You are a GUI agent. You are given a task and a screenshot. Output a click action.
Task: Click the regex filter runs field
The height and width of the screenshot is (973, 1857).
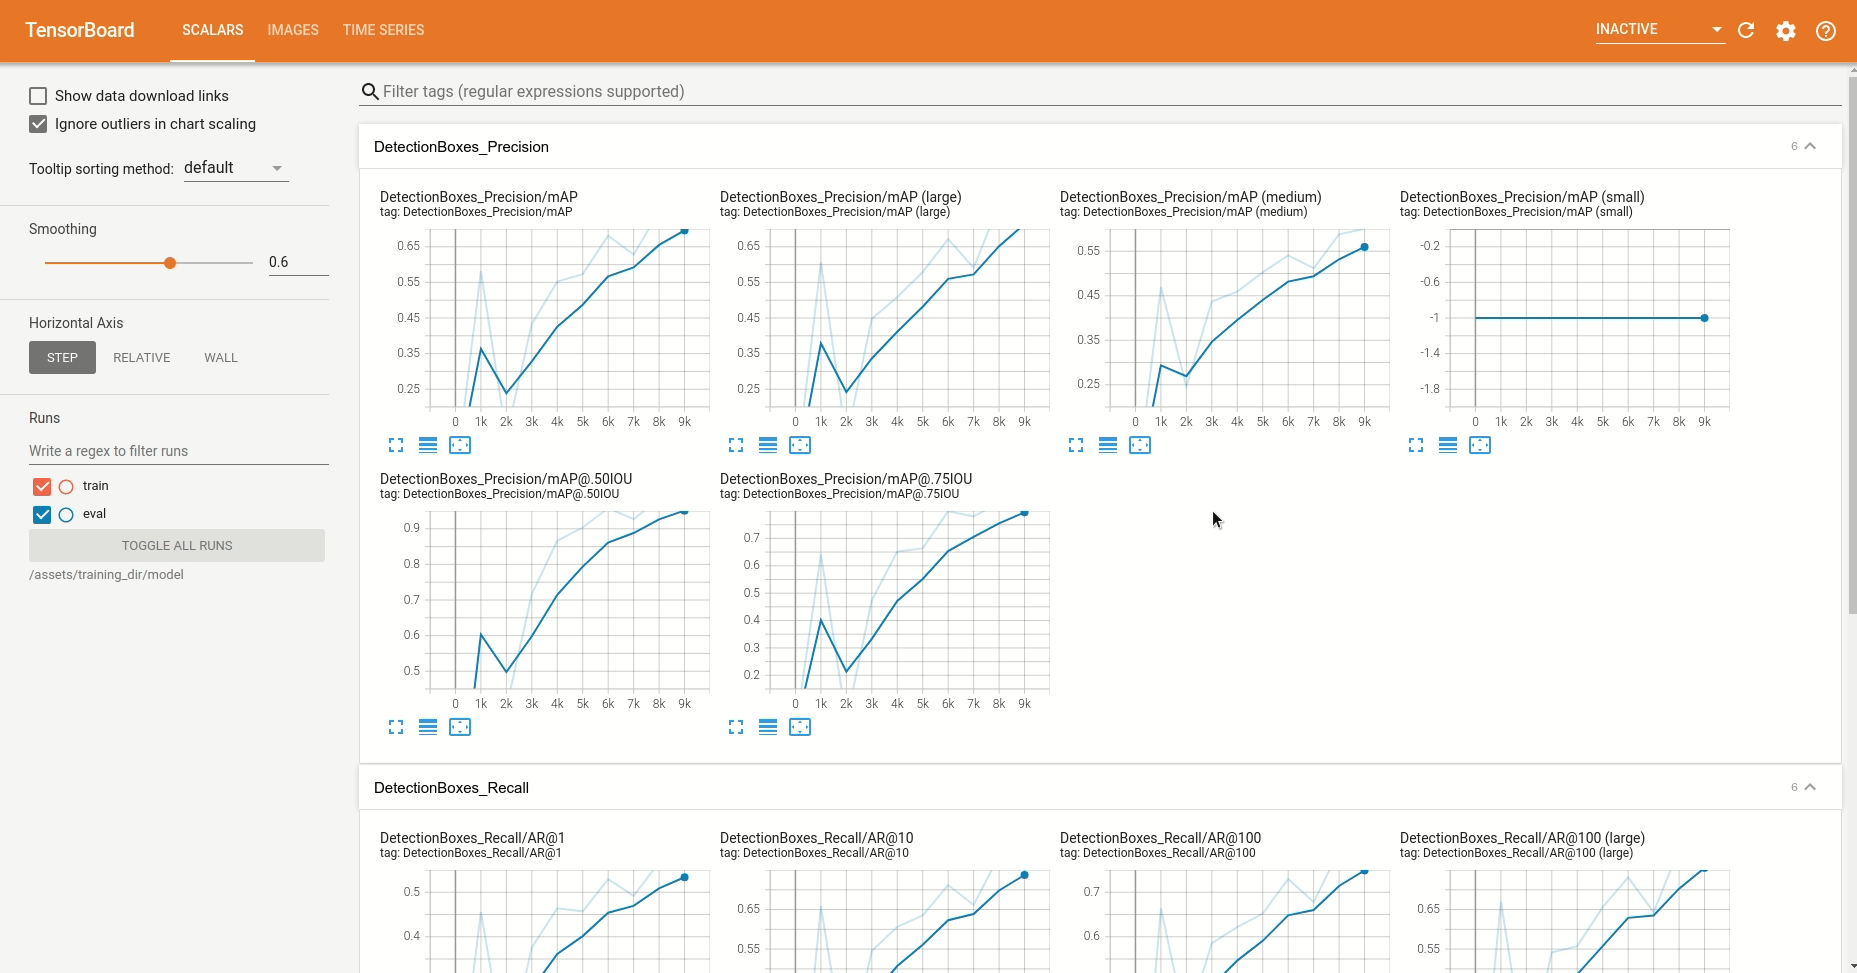179,451
